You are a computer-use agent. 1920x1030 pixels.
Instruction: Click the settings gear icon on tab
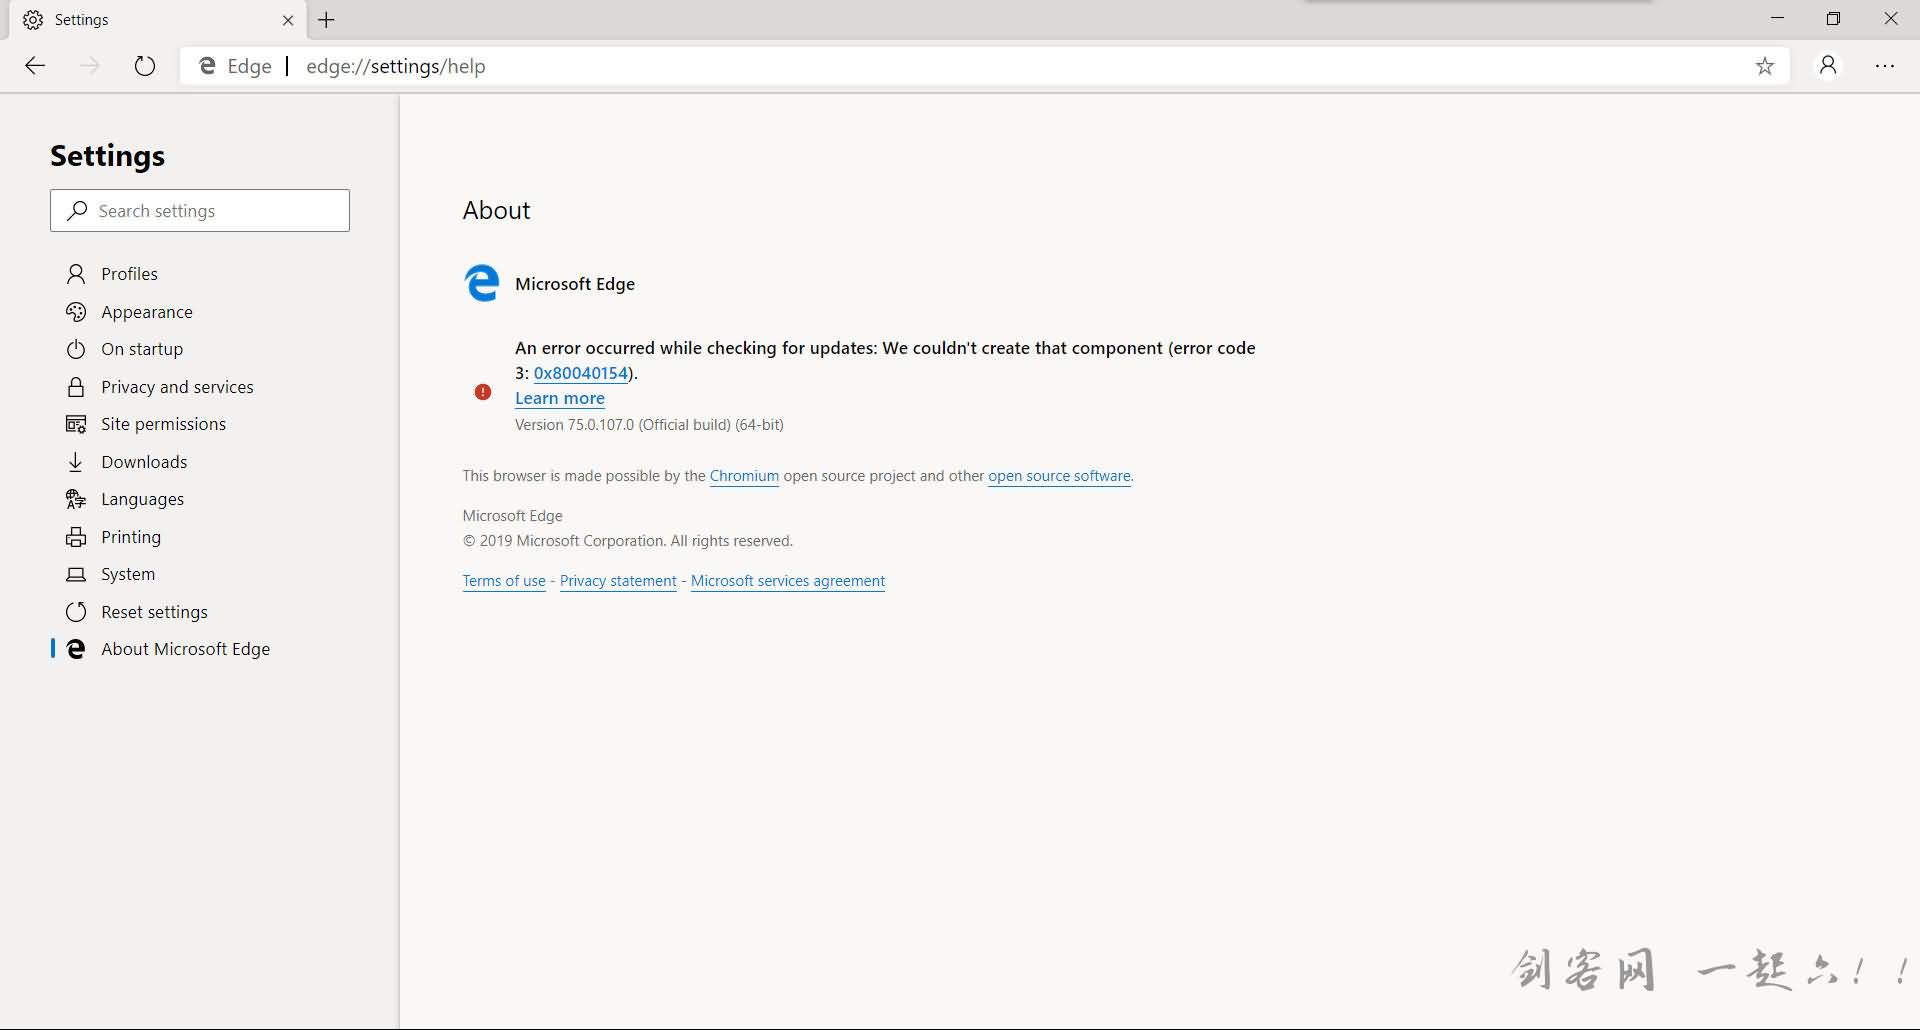tap(33, 20)
